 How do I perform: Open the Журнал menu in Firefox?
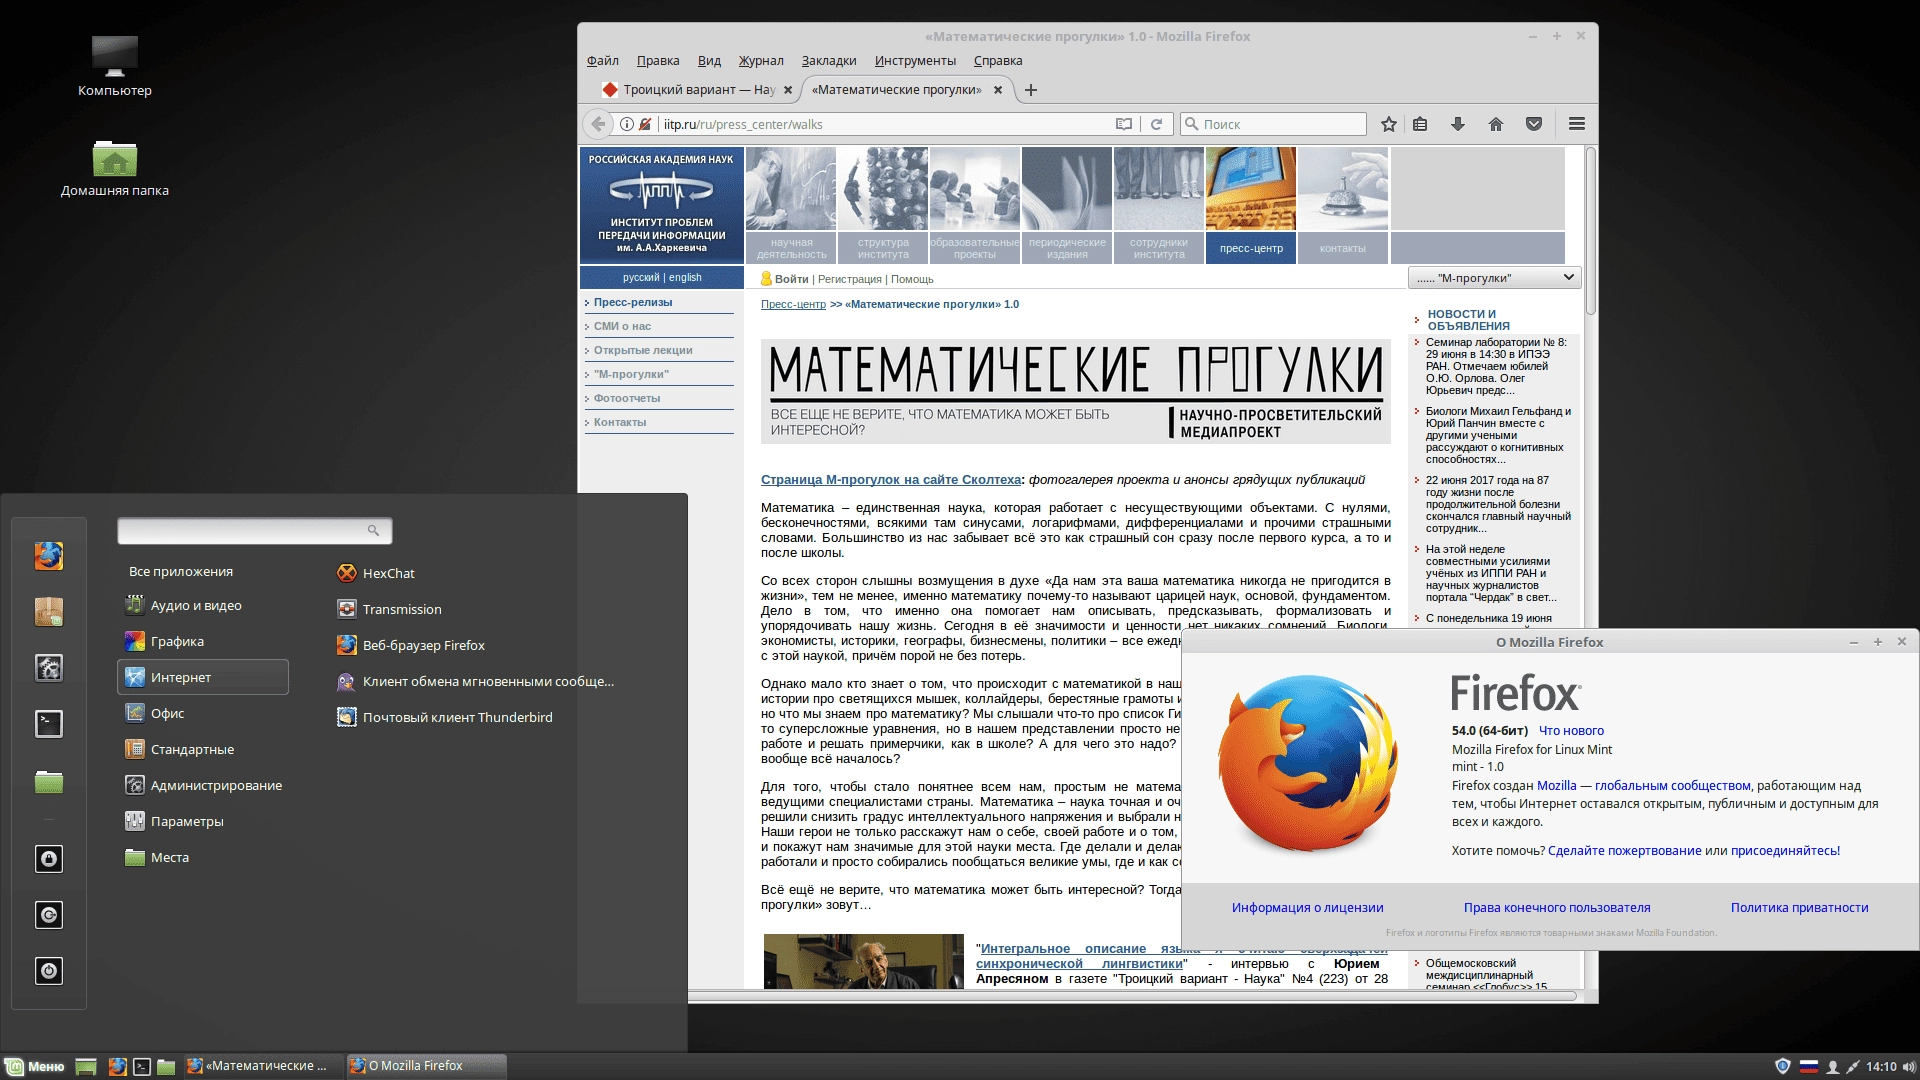pyautogui.click(x=760, y=61)
